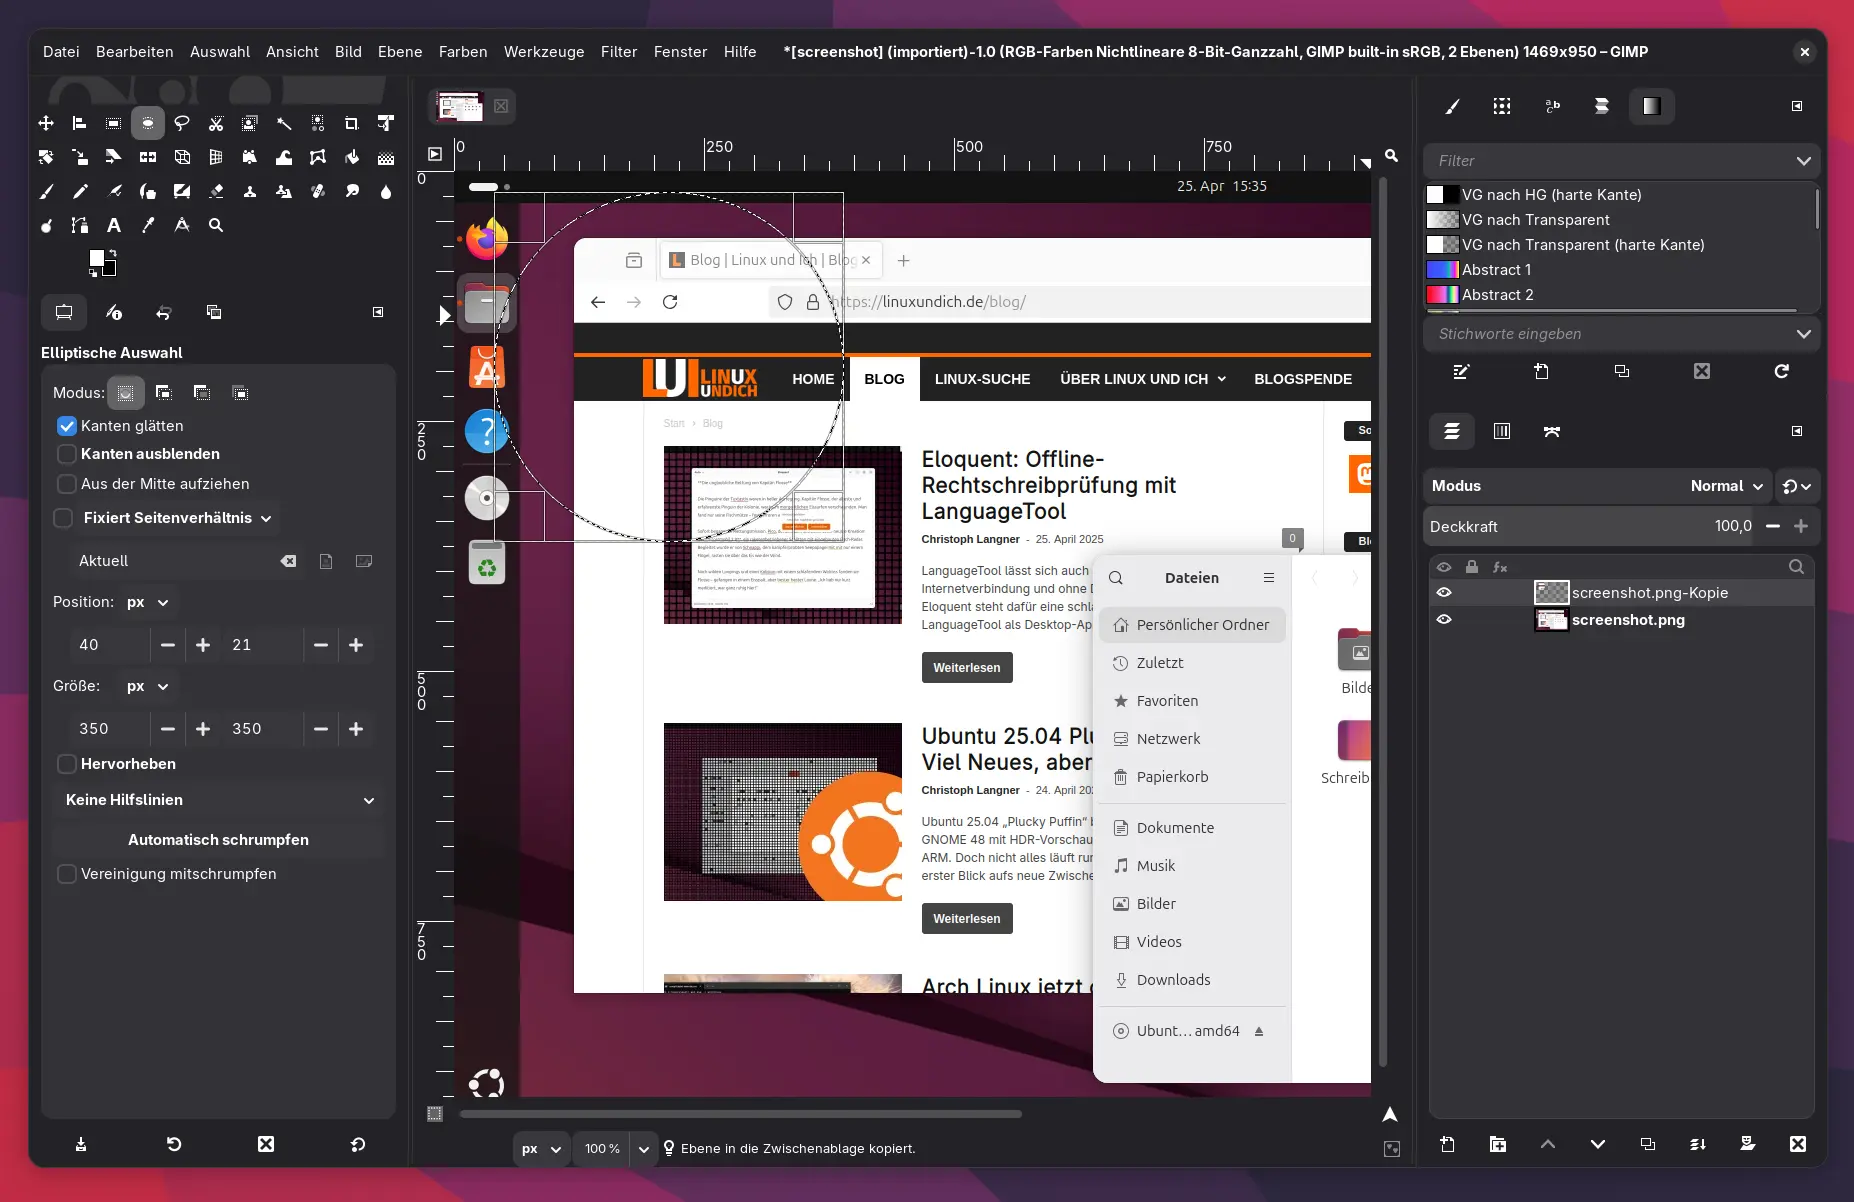The height and width of the screenshot is (1202, 1854).
Task: Pick the Fuzzy Select magic wand tool
Action: click(x=284, y=123)
